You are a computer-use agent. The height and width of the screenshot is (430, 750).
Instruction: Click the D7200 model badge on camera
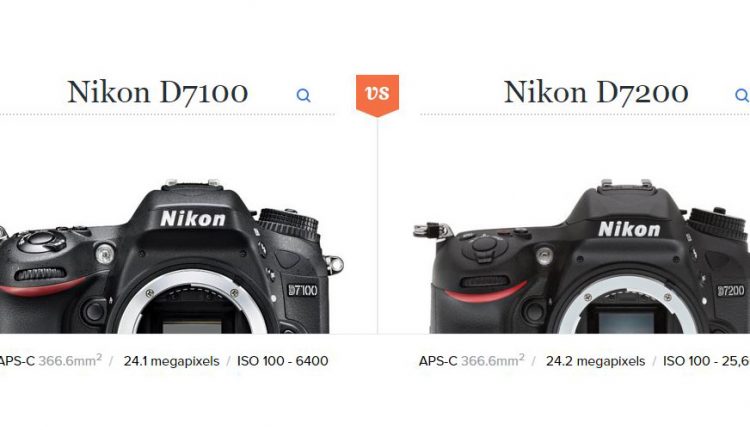(731, 291)
